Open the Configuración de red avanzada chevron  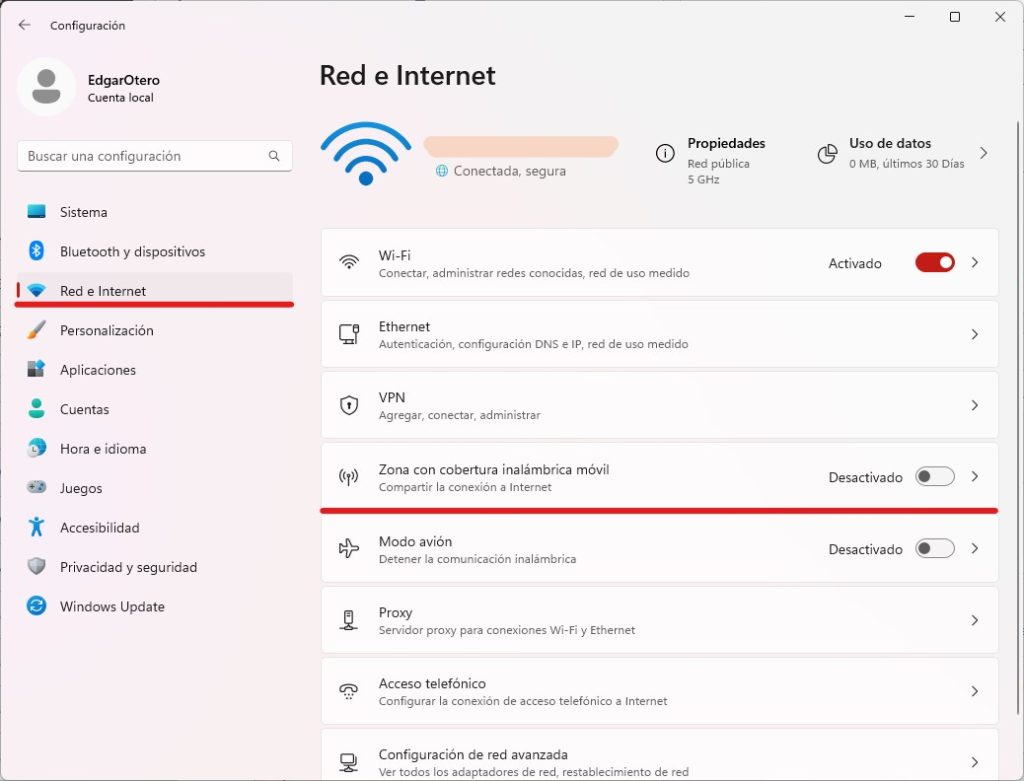point(974,762)
